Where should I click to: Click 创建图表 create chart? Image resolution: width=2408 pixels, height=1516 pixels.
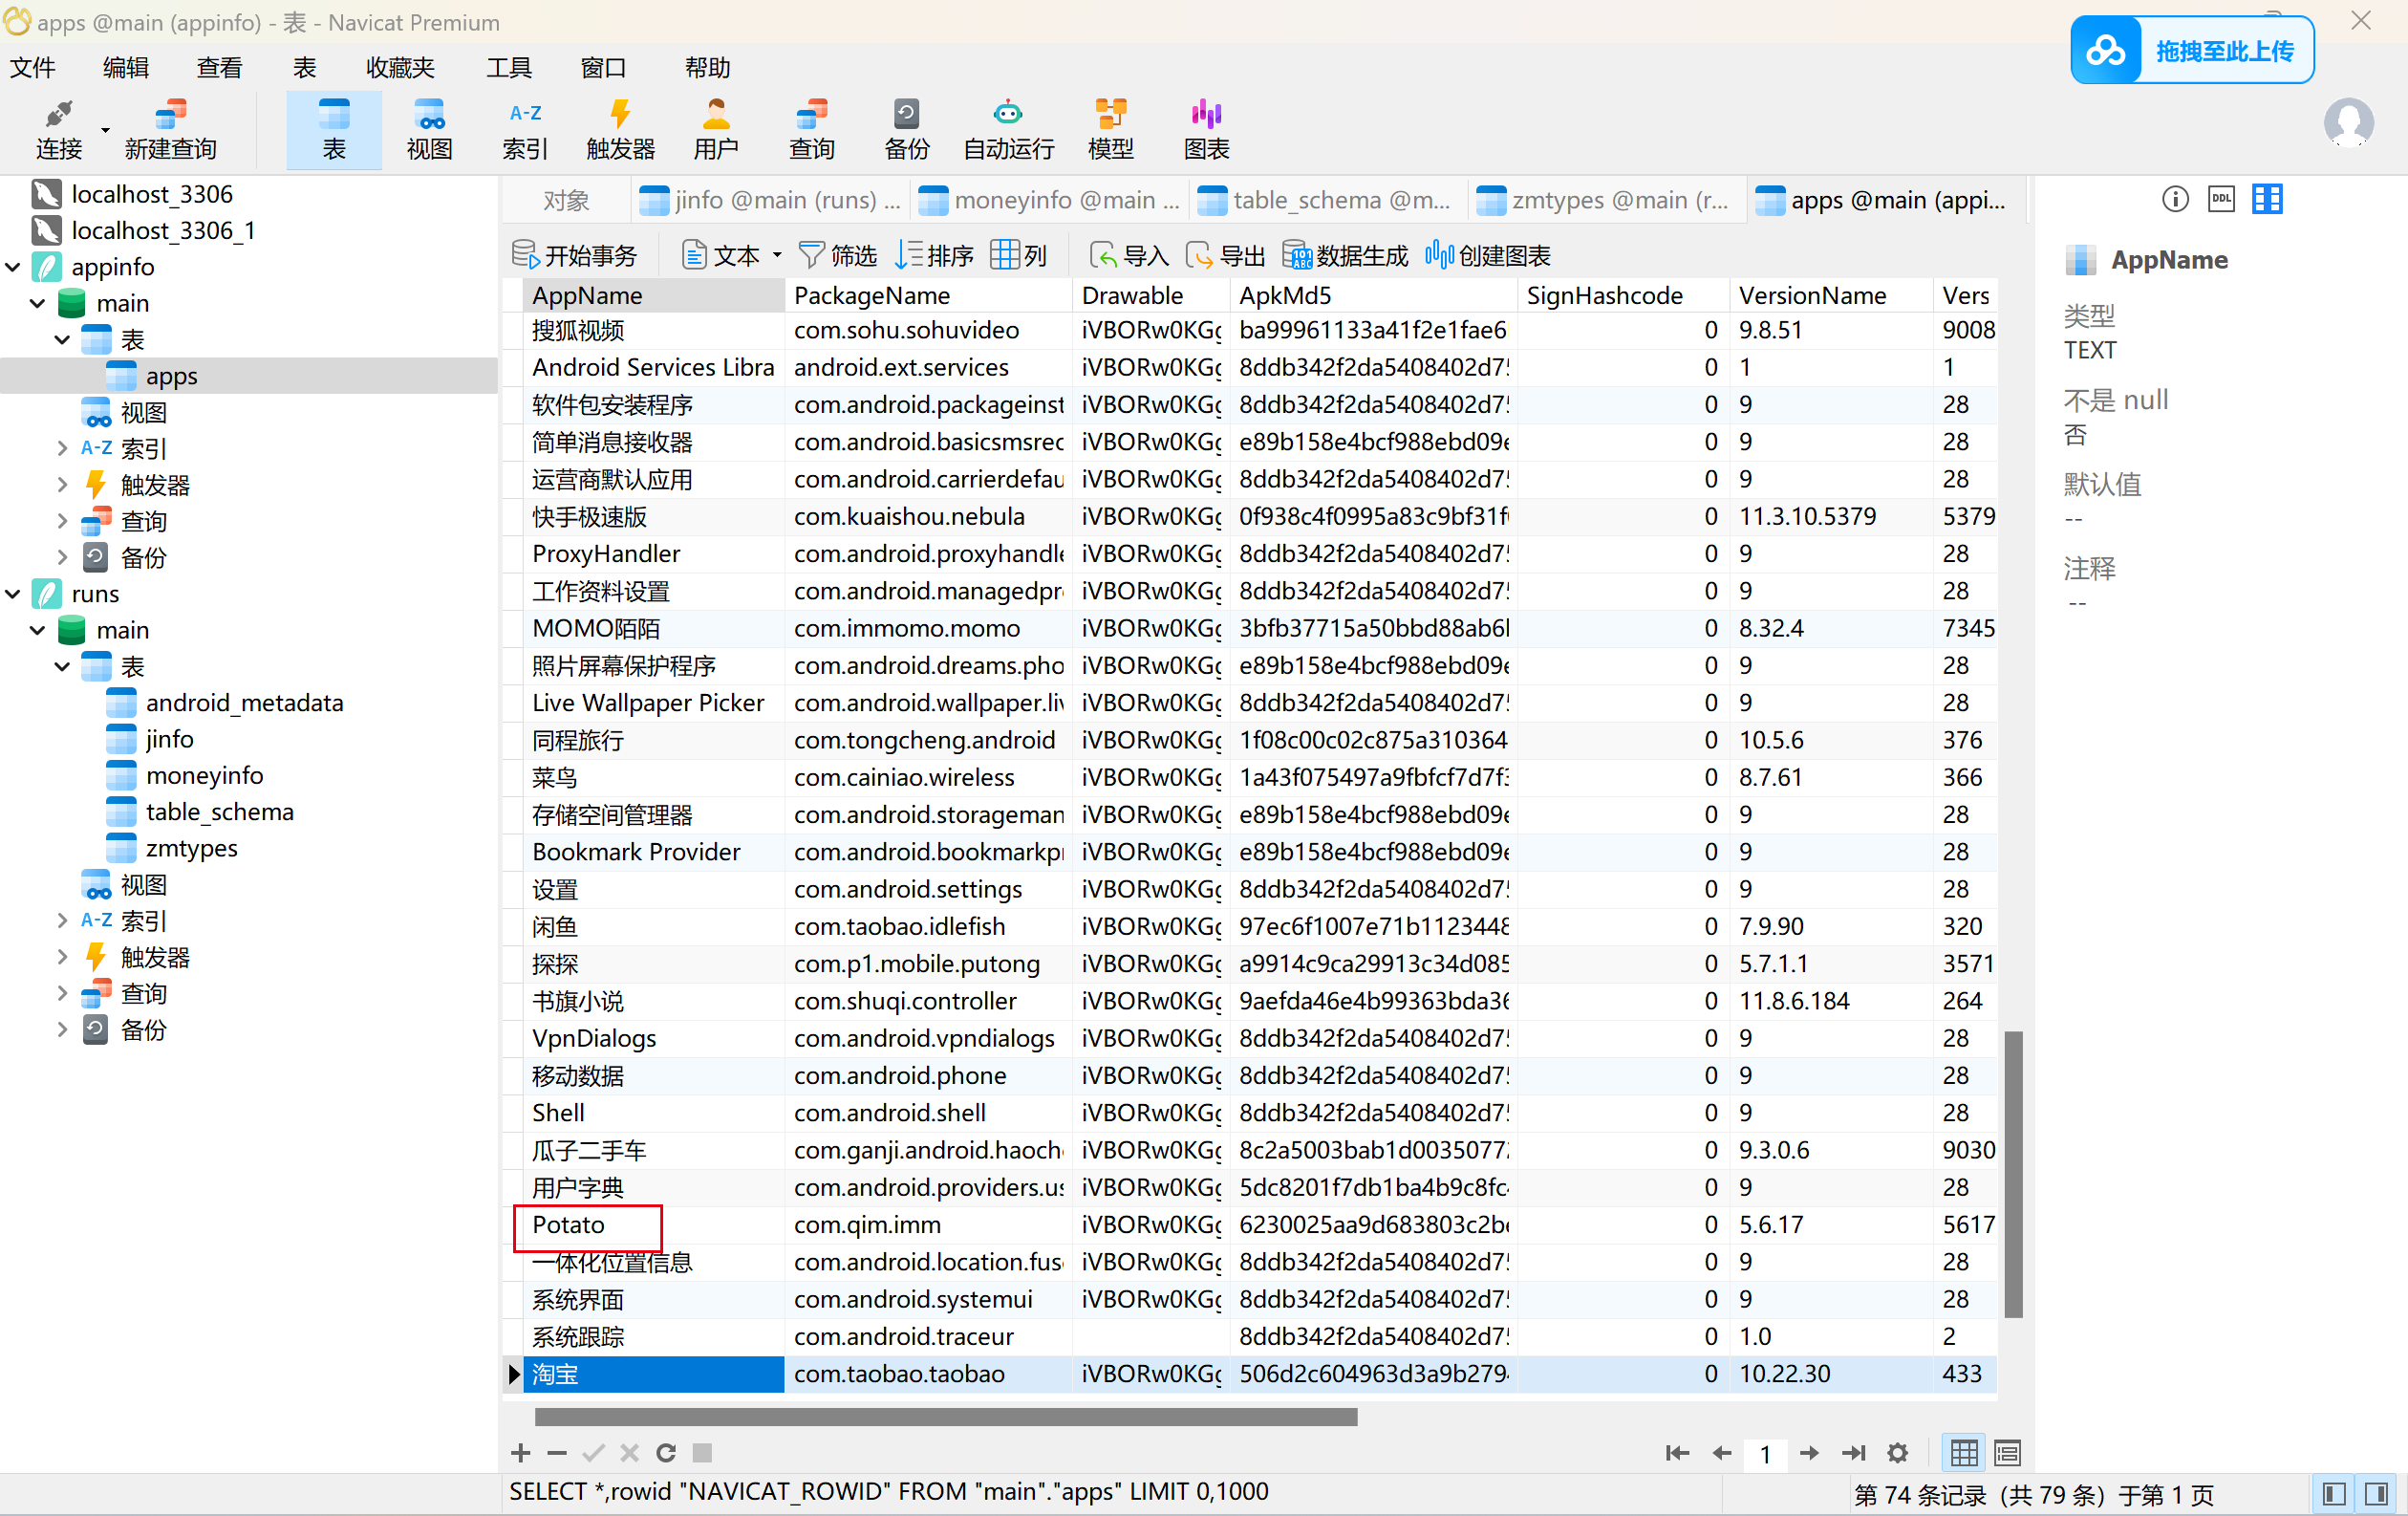(x=1488, y=255)
